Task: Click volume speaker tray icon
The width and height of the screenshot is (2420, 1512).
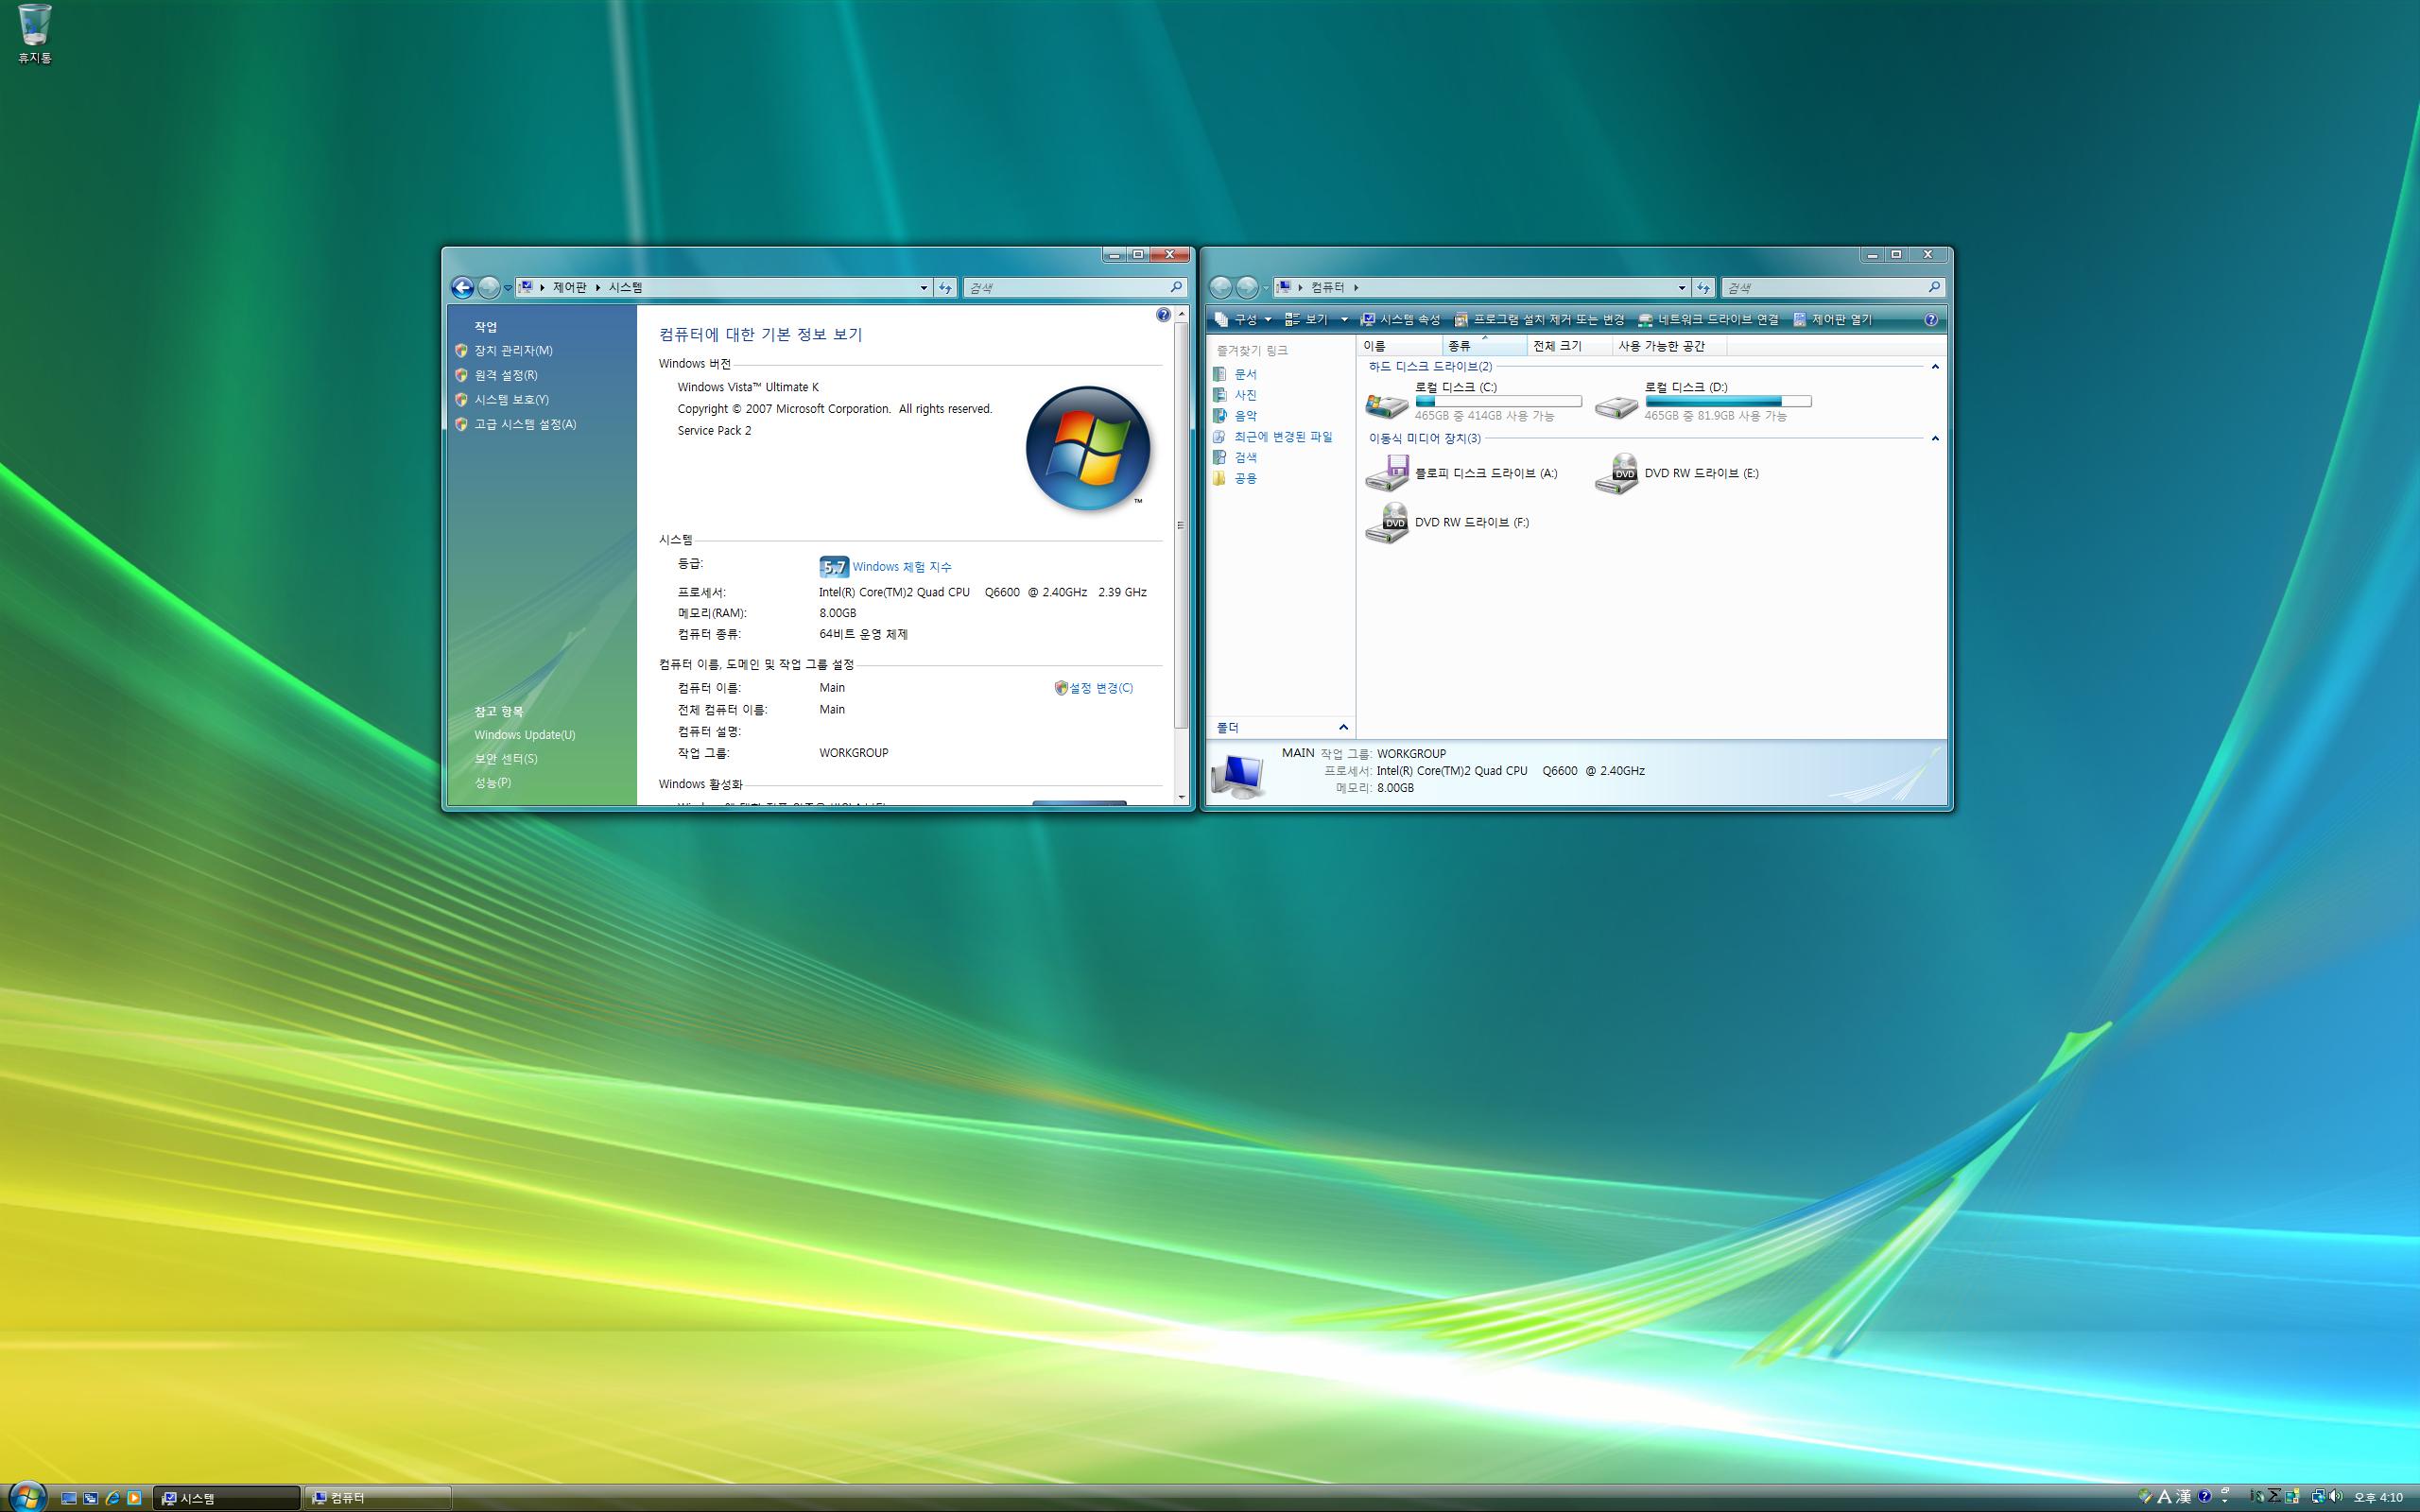Action: click(2335, 1497)
